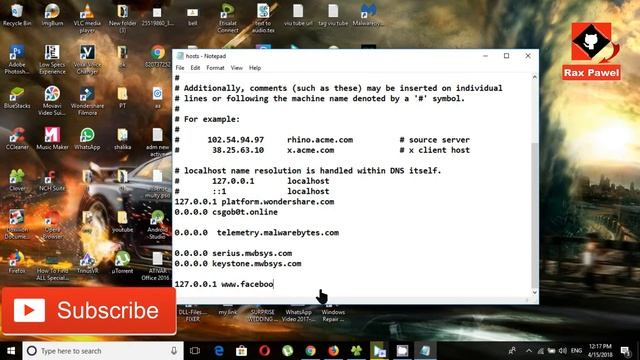Image resolution: width=640 pixels, height=360 pixels.
Task: Select the Etisalat Connect desktop icon
Action: pos(228,18)
